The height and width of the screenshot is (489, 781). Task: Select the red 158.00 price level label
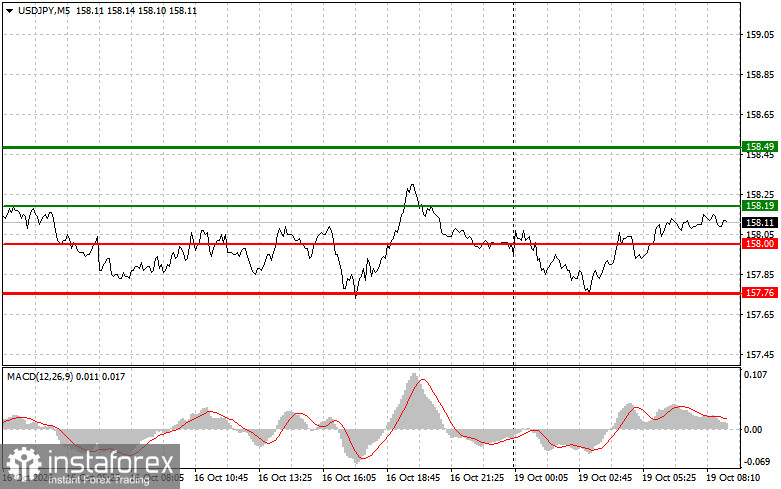click(x=760, y=244)
